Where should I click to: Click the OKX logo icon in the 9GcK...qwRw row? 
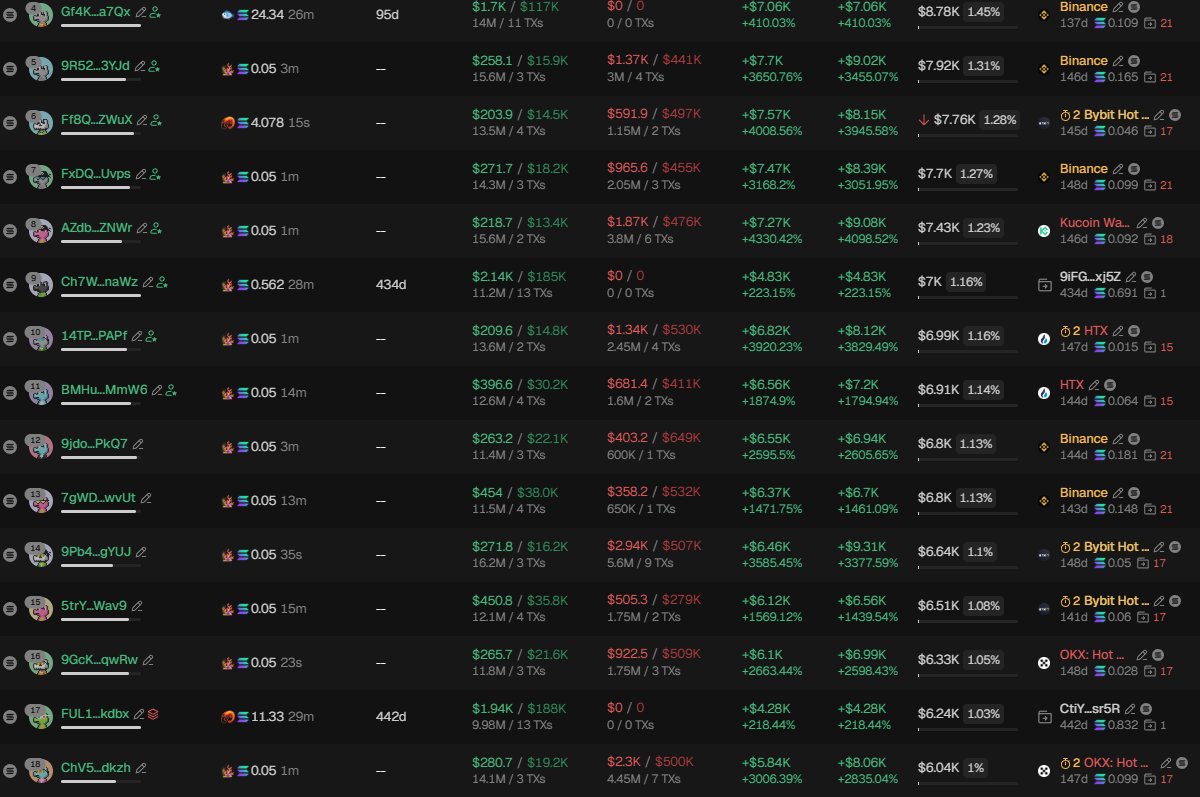(1044, 662)
